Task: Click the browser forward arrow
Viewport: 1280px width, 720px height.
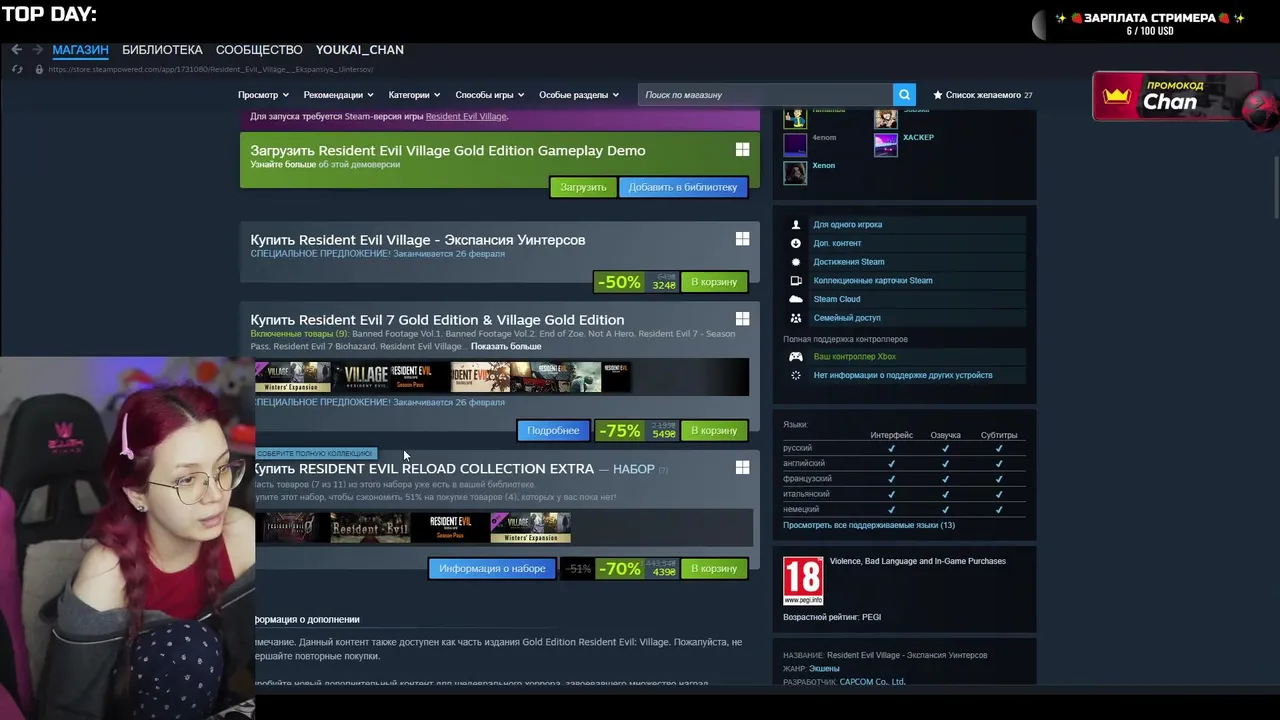Action: 38,50
